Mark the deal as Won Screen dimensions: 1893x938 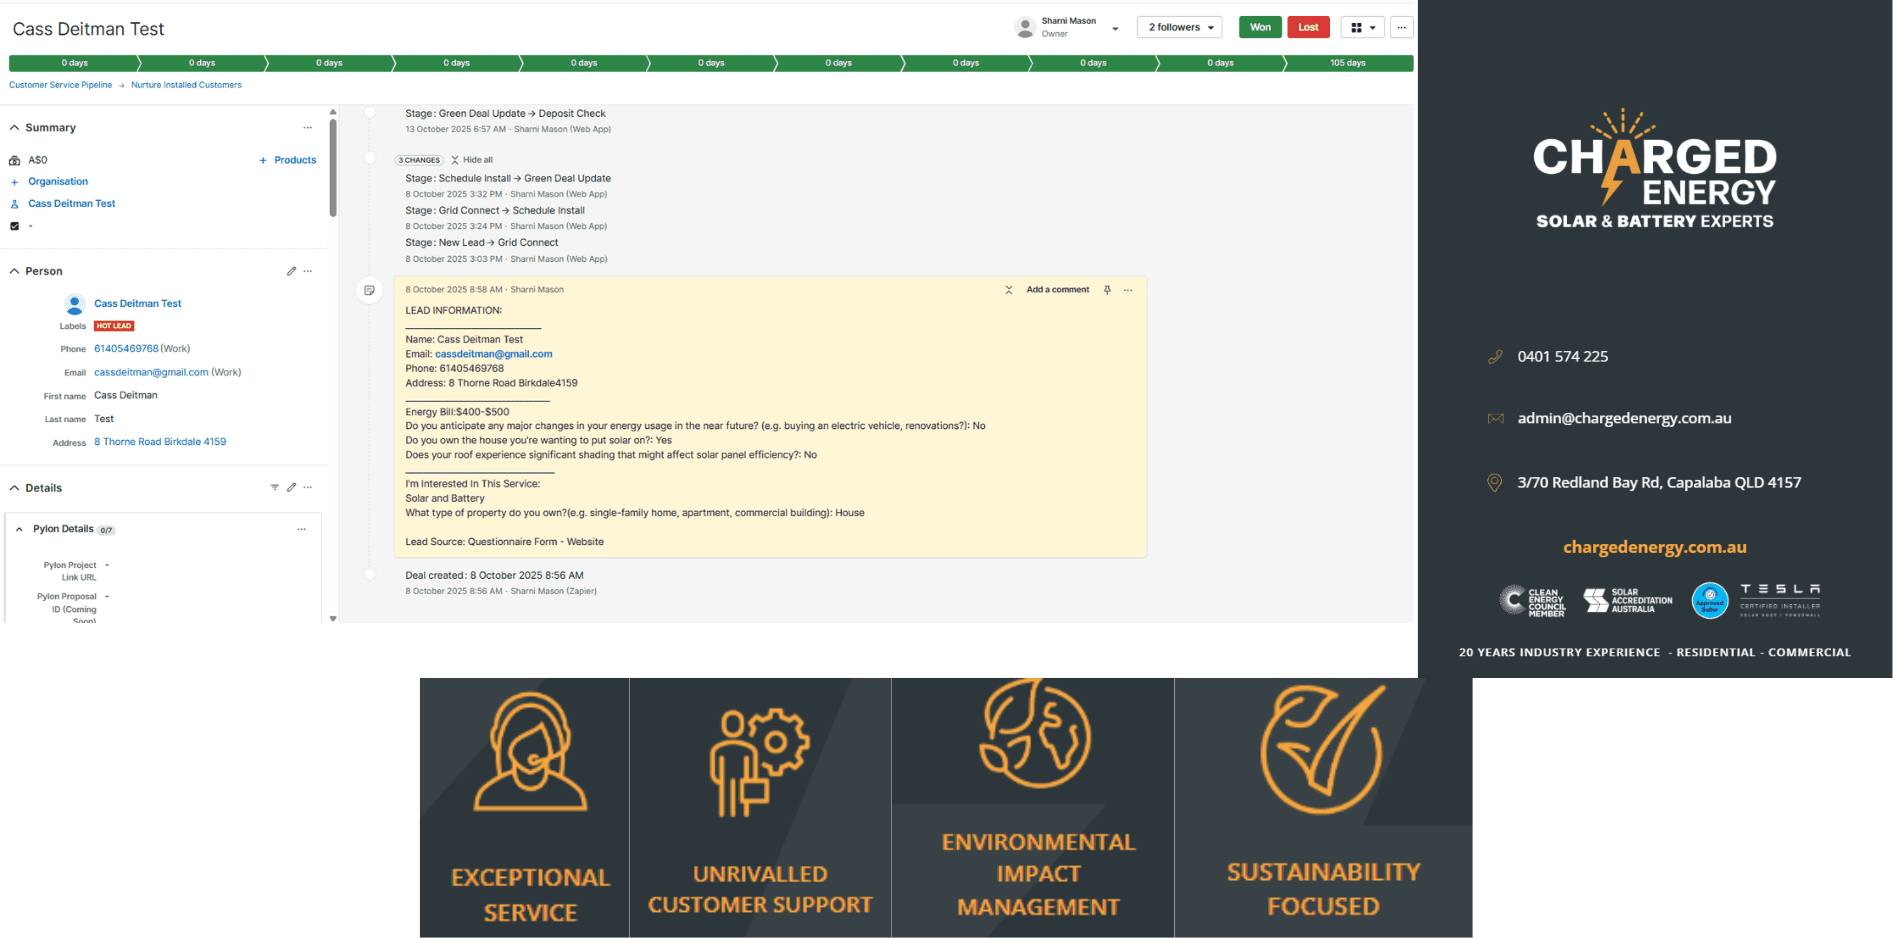tap(1260, 28)
